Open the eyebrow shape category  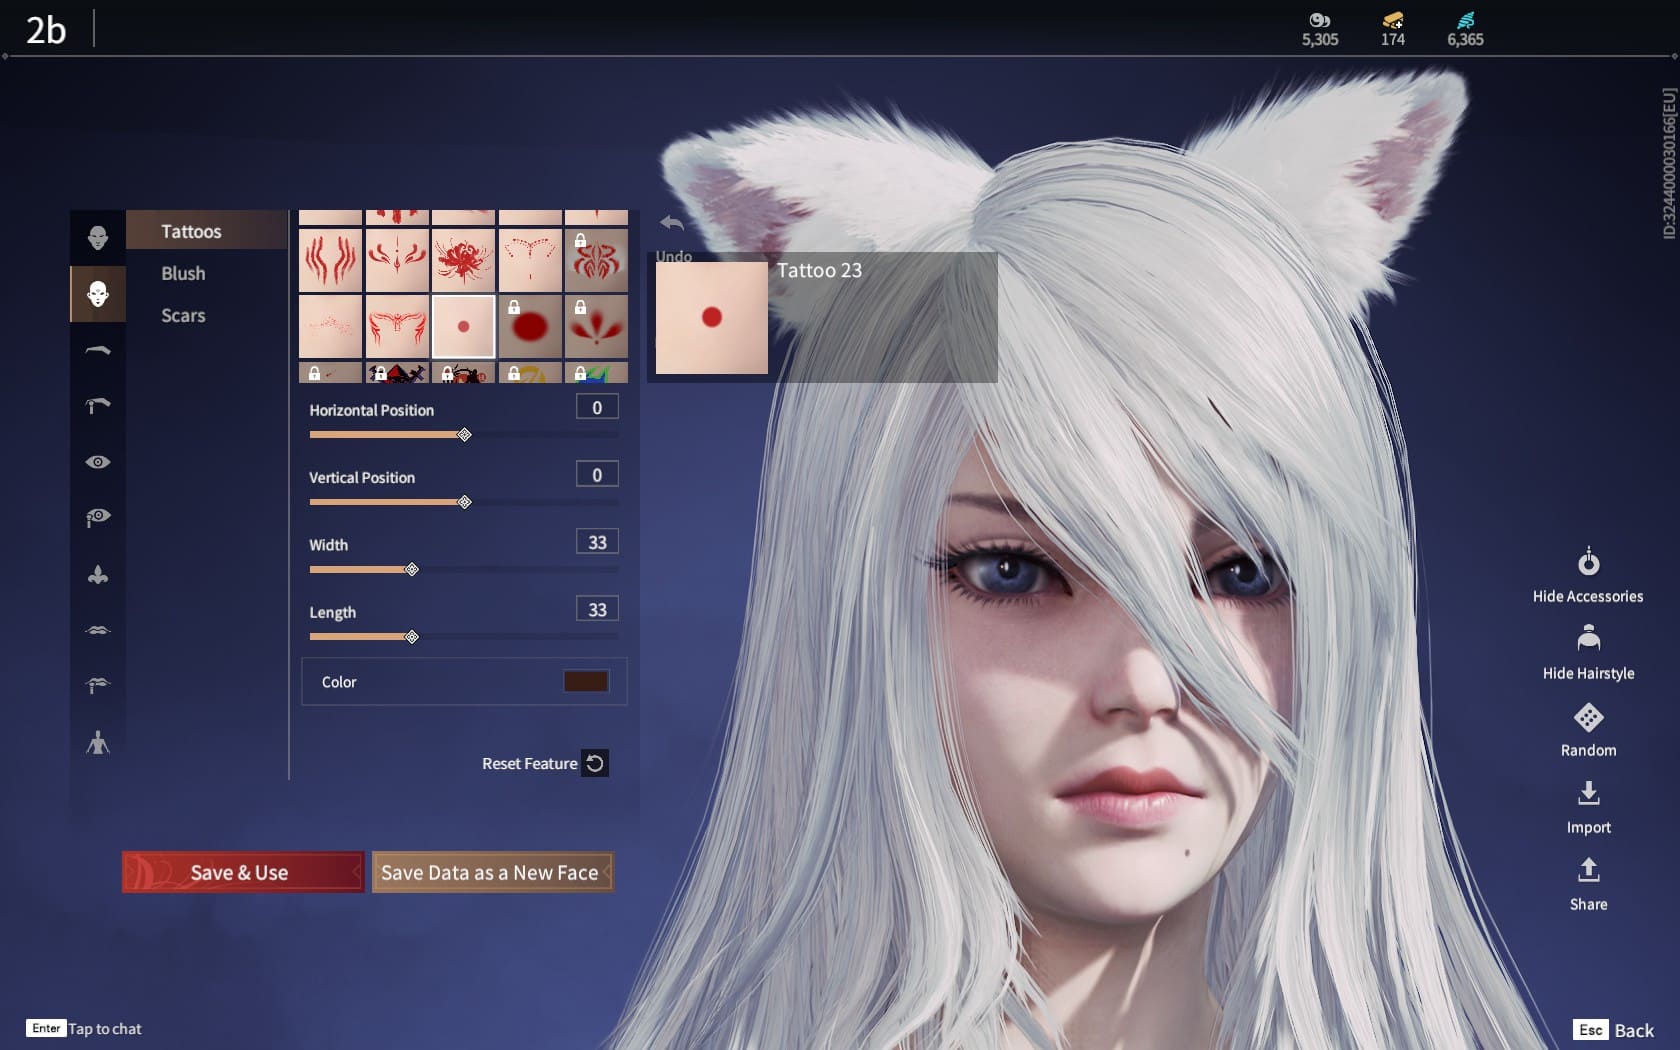point(98,350)
